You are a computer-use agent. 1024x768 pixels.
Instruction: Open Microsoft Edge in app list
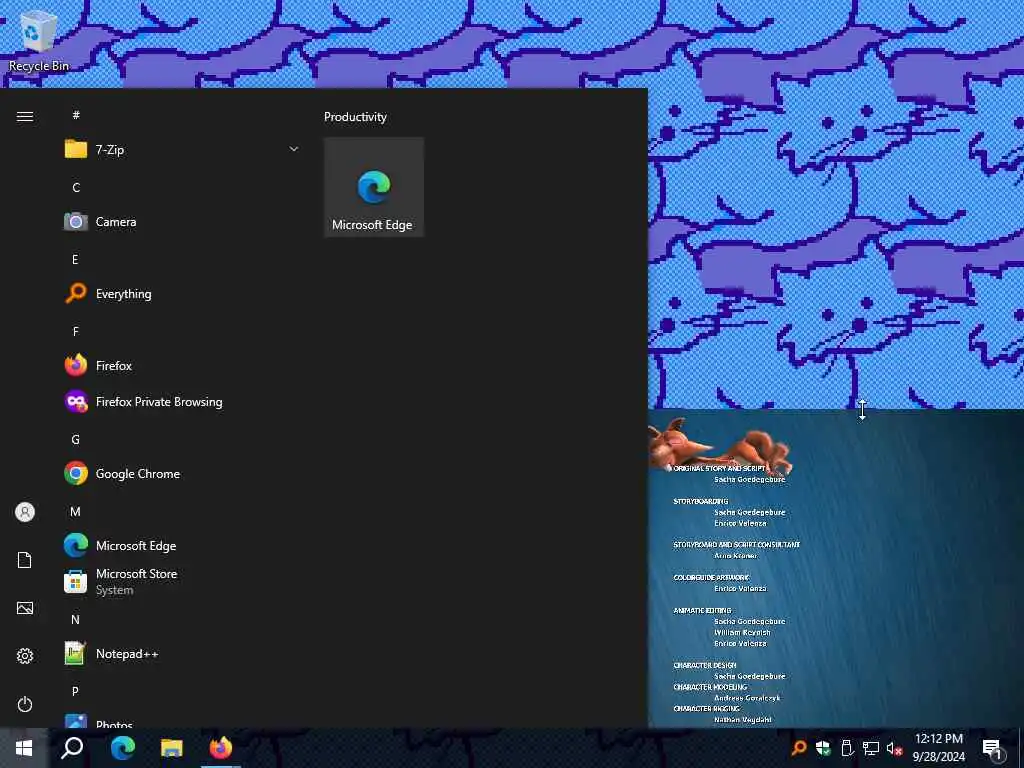tap(182, 545)
